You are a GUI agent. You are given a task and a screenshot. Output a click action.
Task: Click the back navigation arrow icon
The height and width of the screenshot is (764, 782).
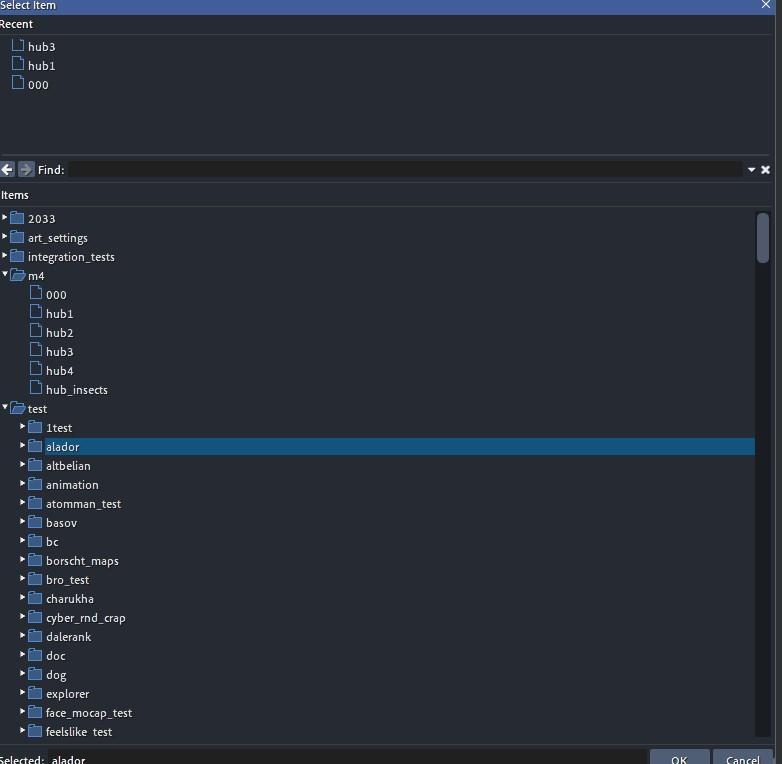click(8, 170)
